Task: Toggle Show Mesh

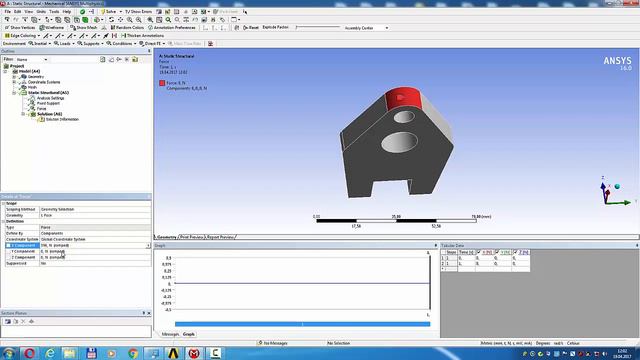Action: pos(84,28)
